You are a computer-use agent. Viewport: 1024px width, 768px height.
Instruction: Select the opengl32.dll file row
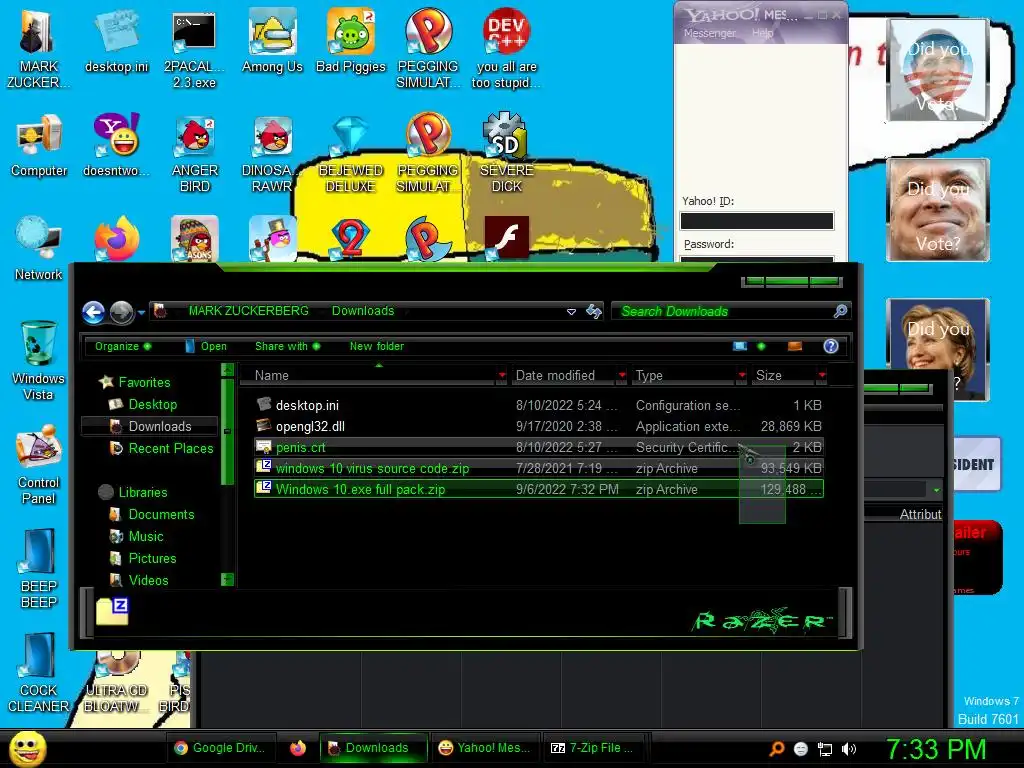(539, 426)
